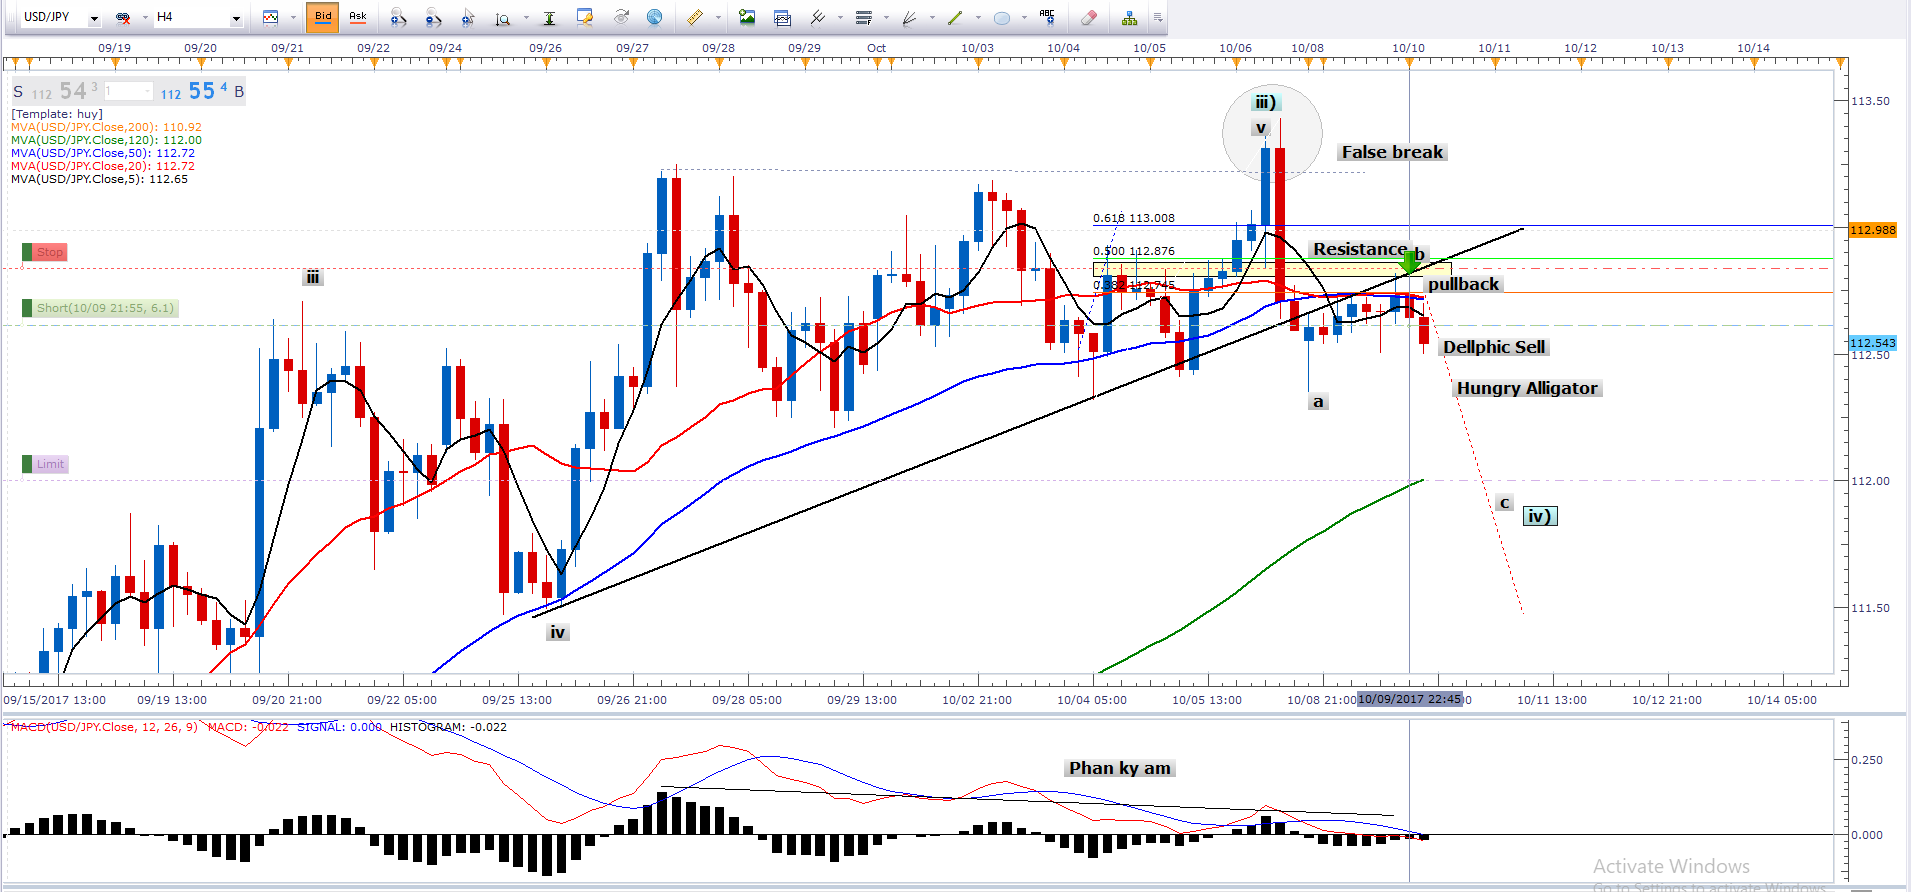Toggle the Bid price display button
Viewport: 1911px width, 892px height.
323,17
